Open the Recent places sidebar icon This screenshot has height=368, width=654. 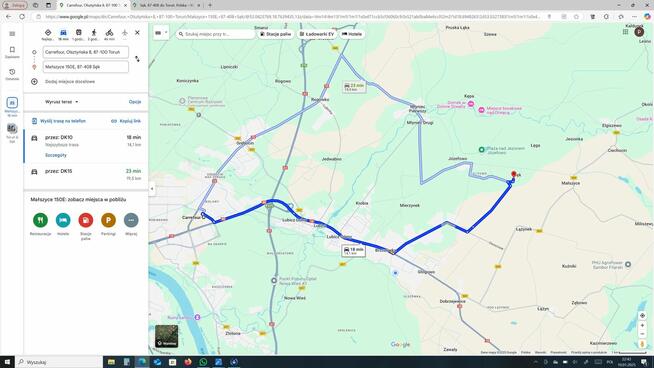12,74
